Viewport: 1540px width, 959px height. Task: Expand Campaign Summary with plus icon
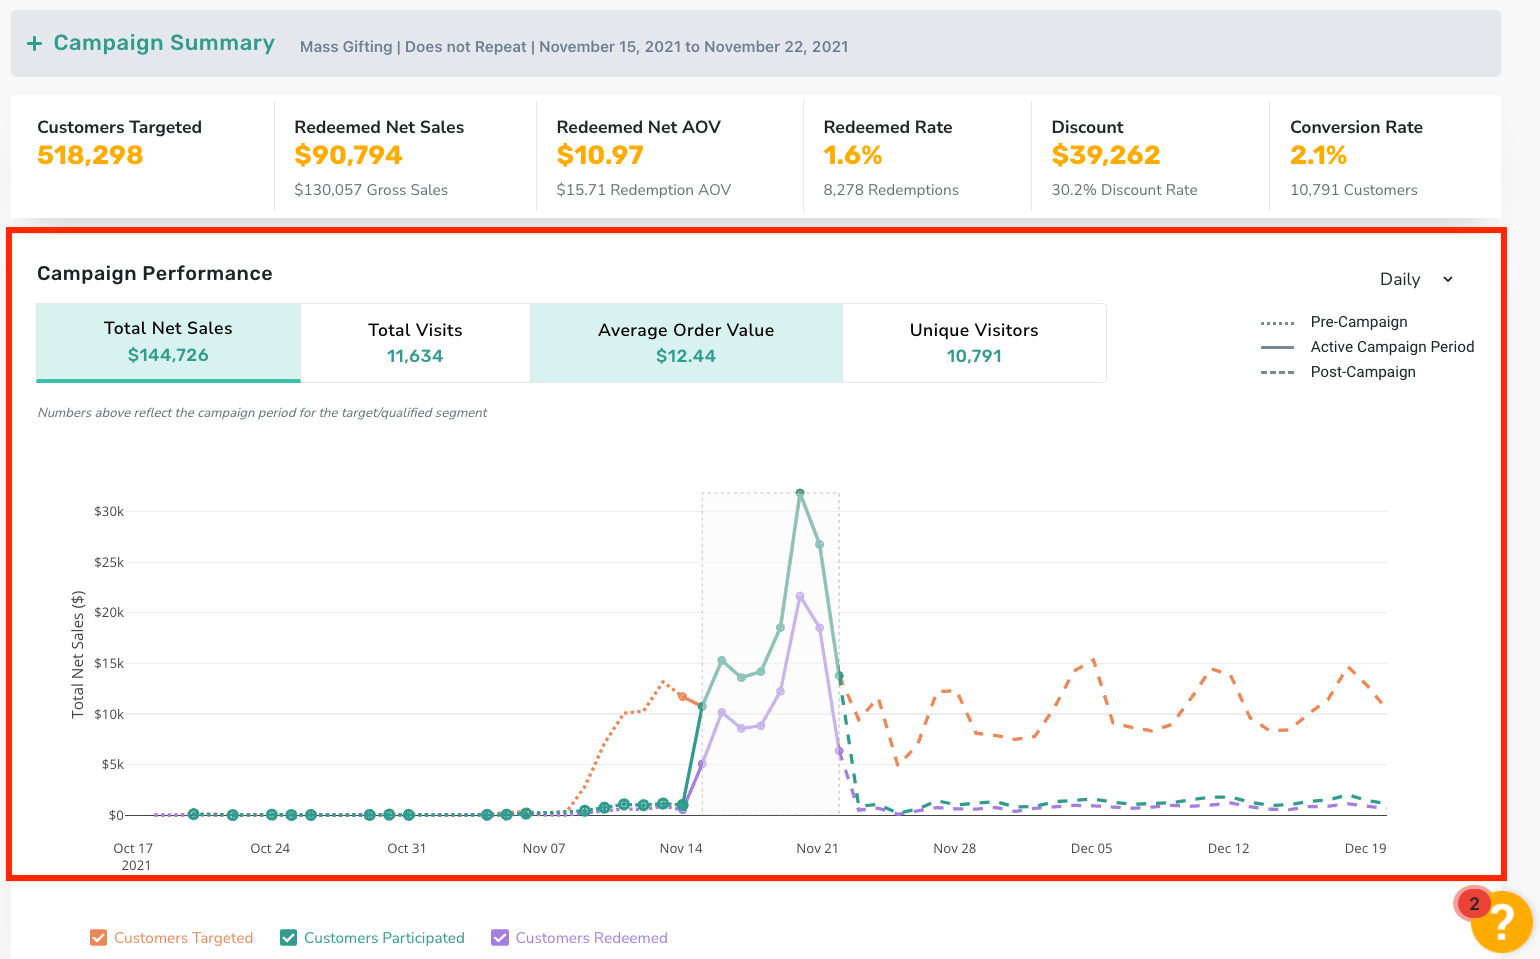34,43
